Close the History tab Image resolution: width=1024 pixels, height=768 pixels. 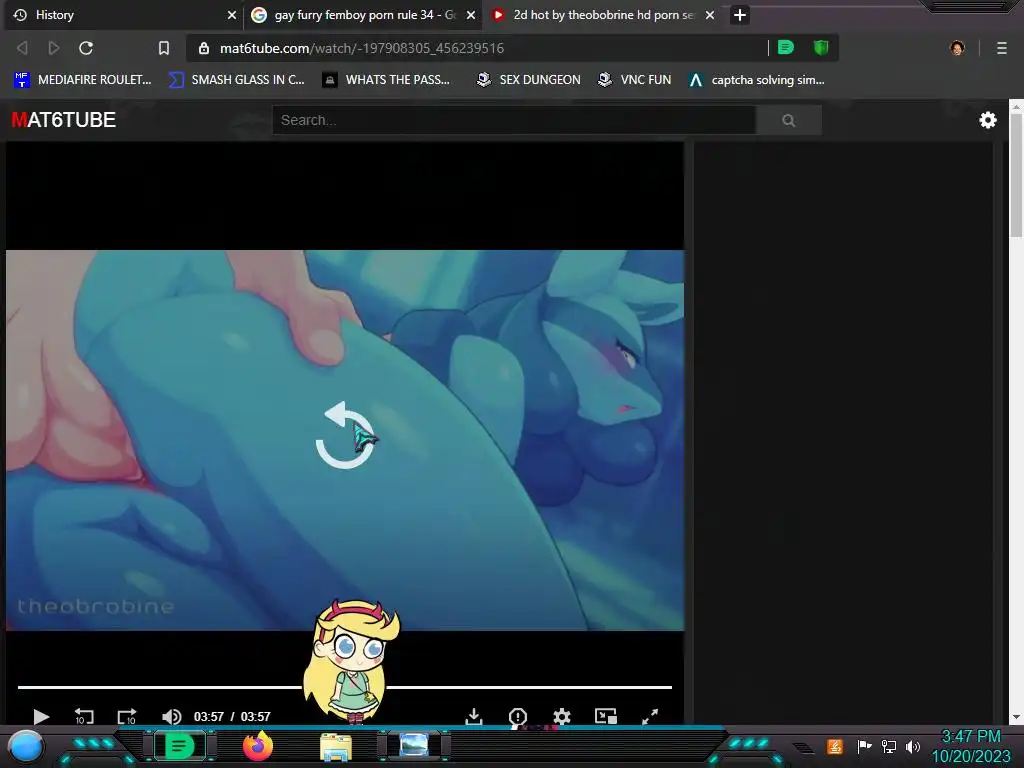click(231, 15)
